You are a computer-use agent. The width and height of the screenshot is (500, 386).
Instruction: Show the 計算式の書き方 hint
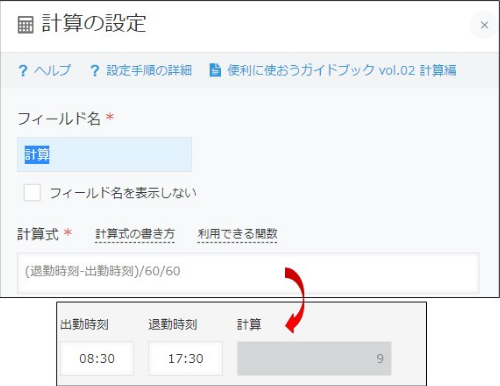(135, 234)
